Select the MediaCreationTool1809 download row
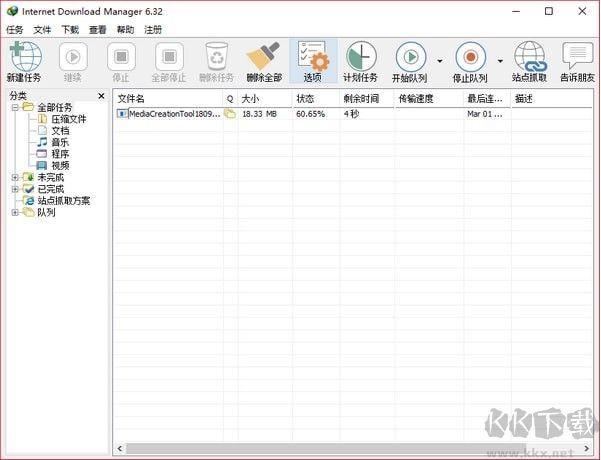601x460 pixels. 353,114
